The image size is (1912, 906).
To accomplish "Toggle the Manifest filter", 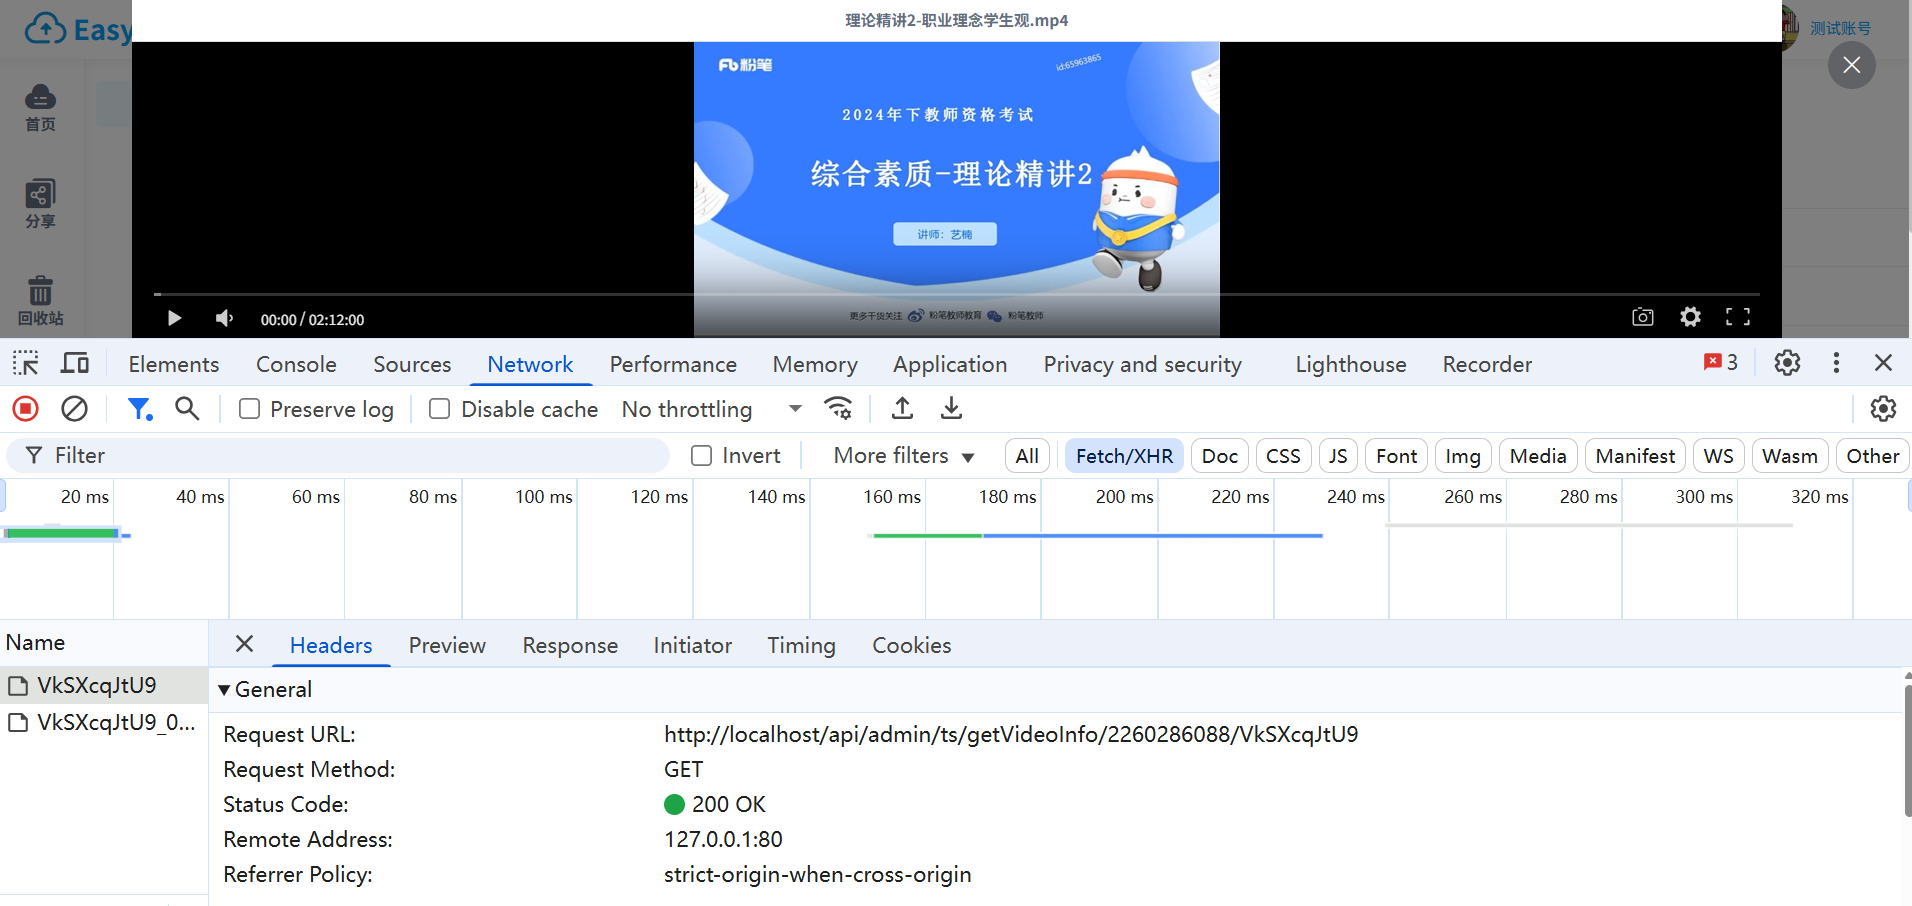I will point(1635,456).
